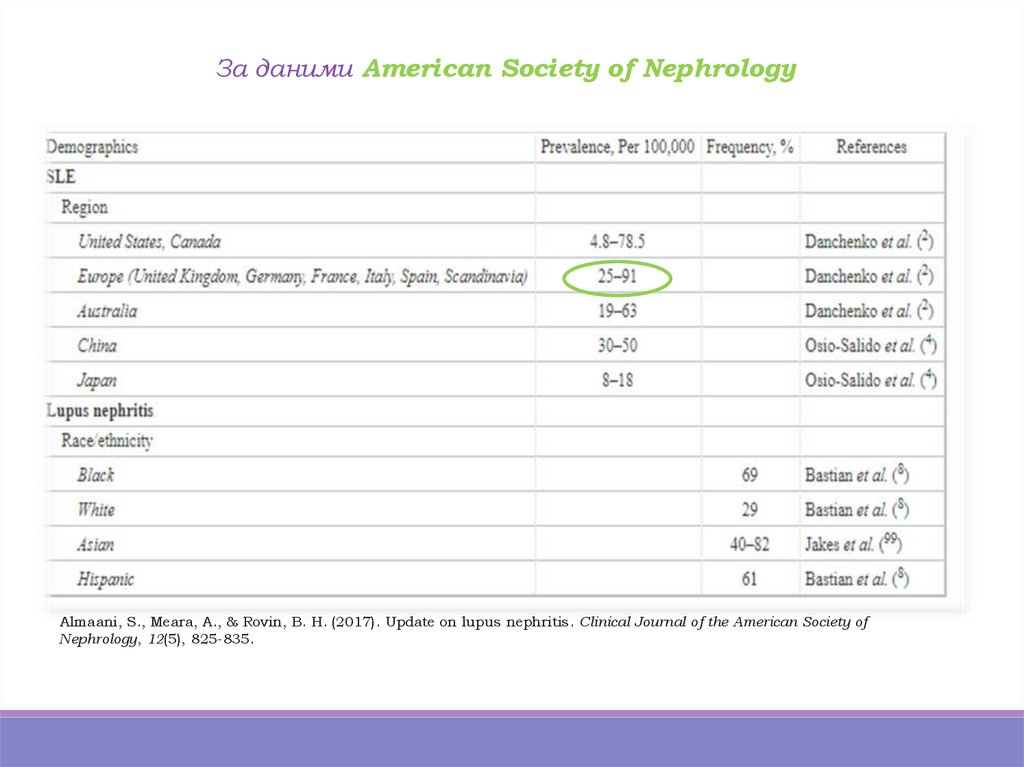Click the 'References' column header
The image size is (1024, 767).
coord(871,147)
